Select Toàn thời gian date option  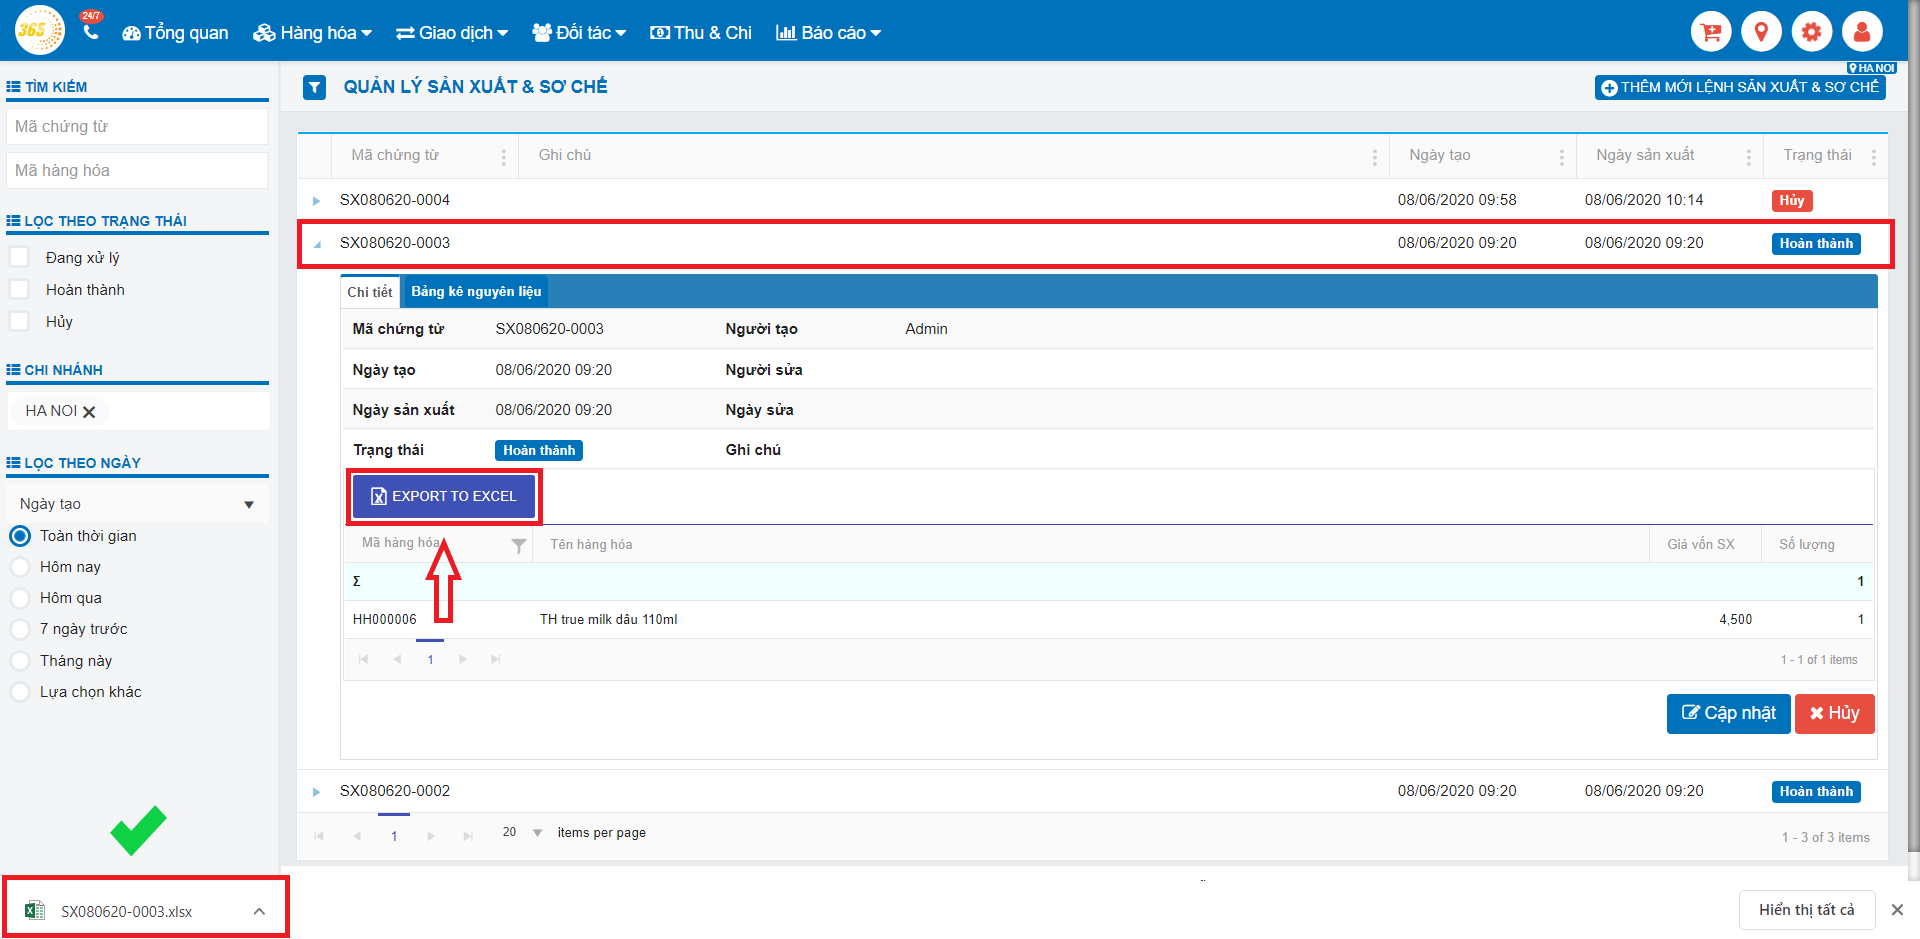[20, 536]
